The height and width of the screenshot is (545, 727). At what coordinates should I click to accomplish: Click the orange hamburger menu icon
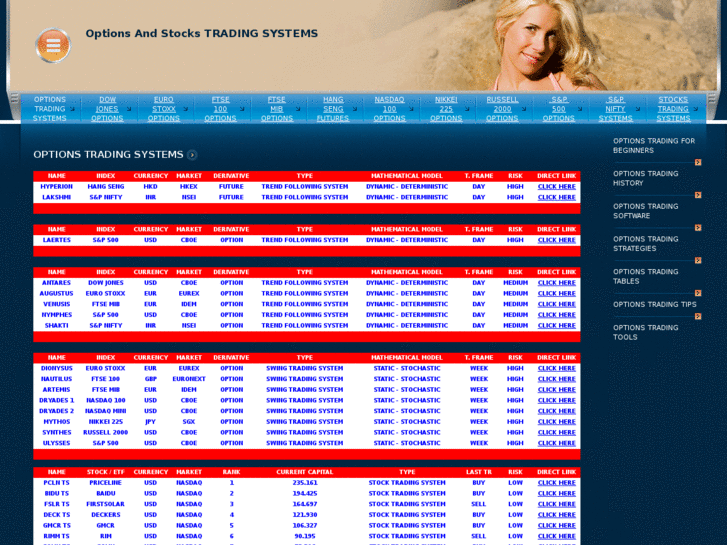[x=53, y=45]
